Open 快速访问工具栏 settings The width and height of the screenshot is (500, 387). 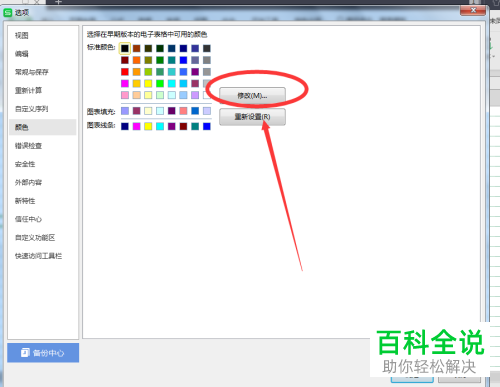[x=38, y=256]
